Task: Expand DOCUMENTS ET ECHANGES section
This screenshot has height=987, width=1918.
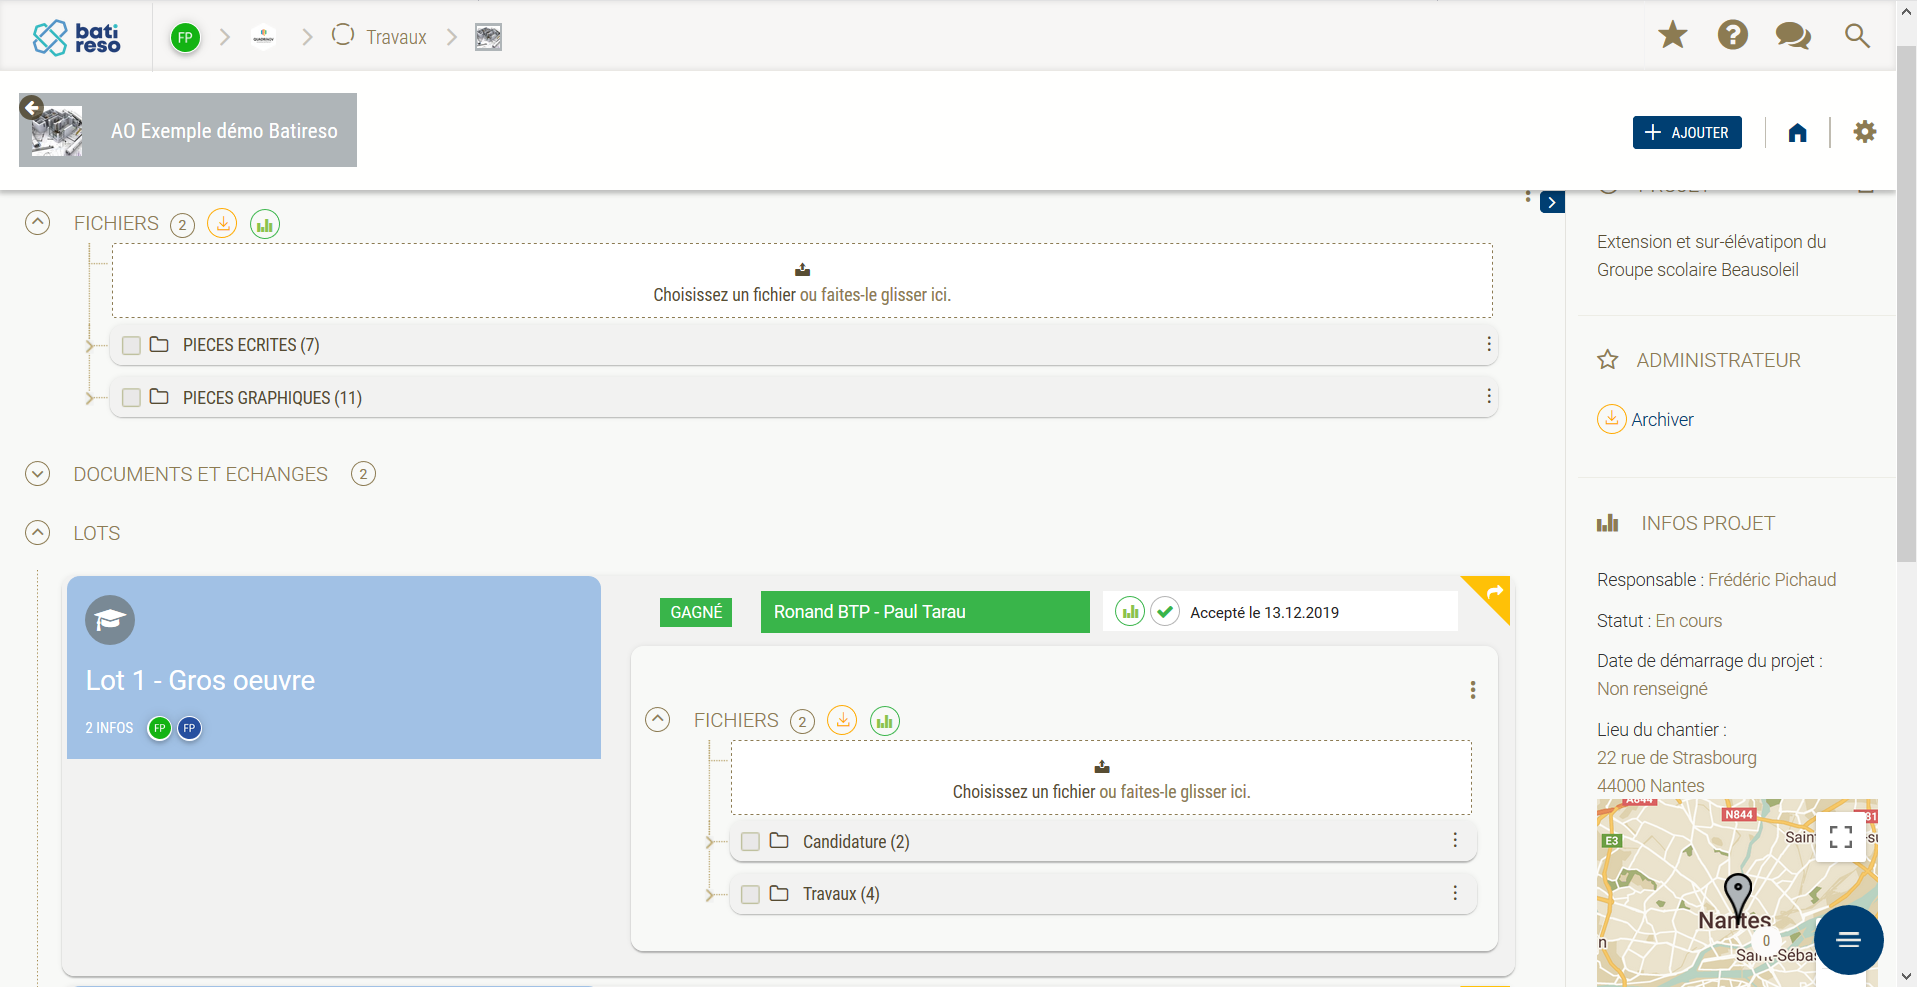Action: click(x=37, y=473)
